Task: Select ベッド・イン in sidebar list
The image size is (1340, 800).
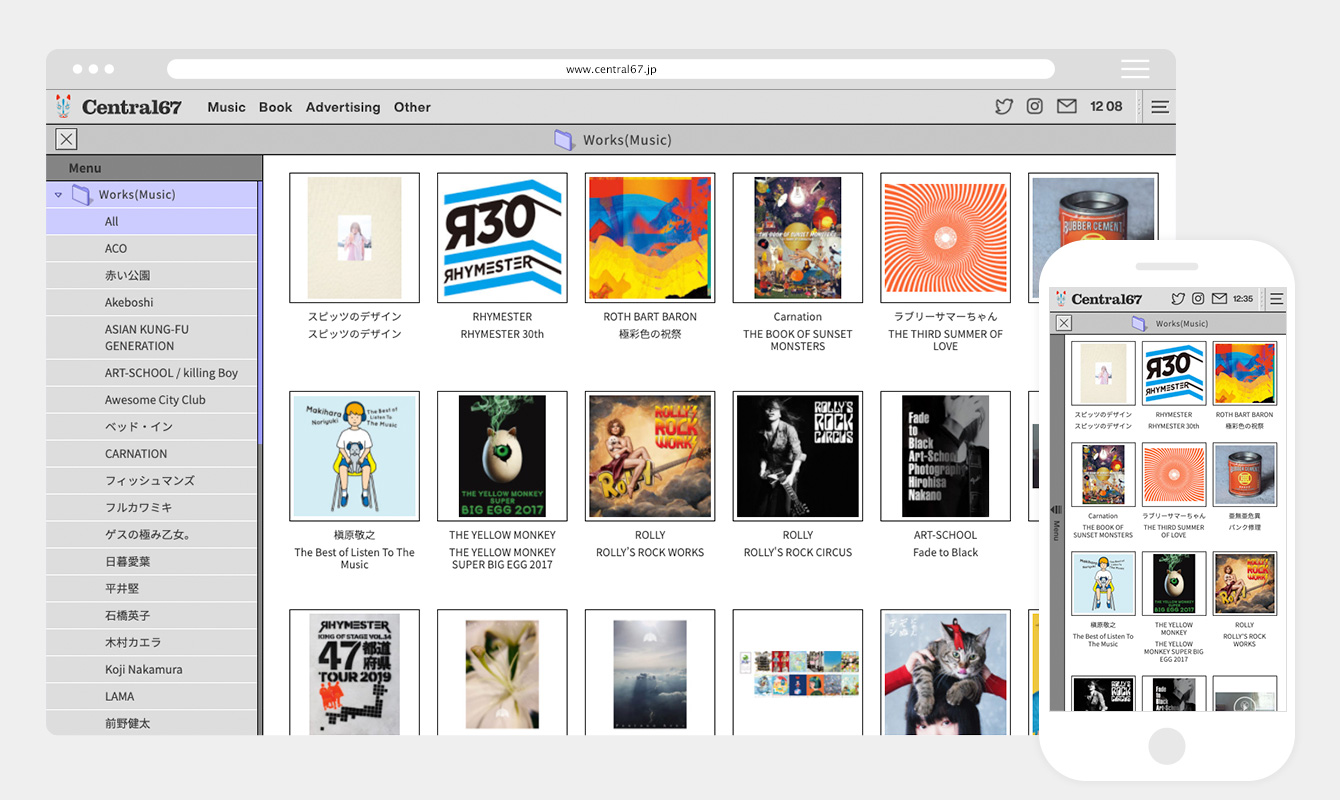Action: point(152,427)
